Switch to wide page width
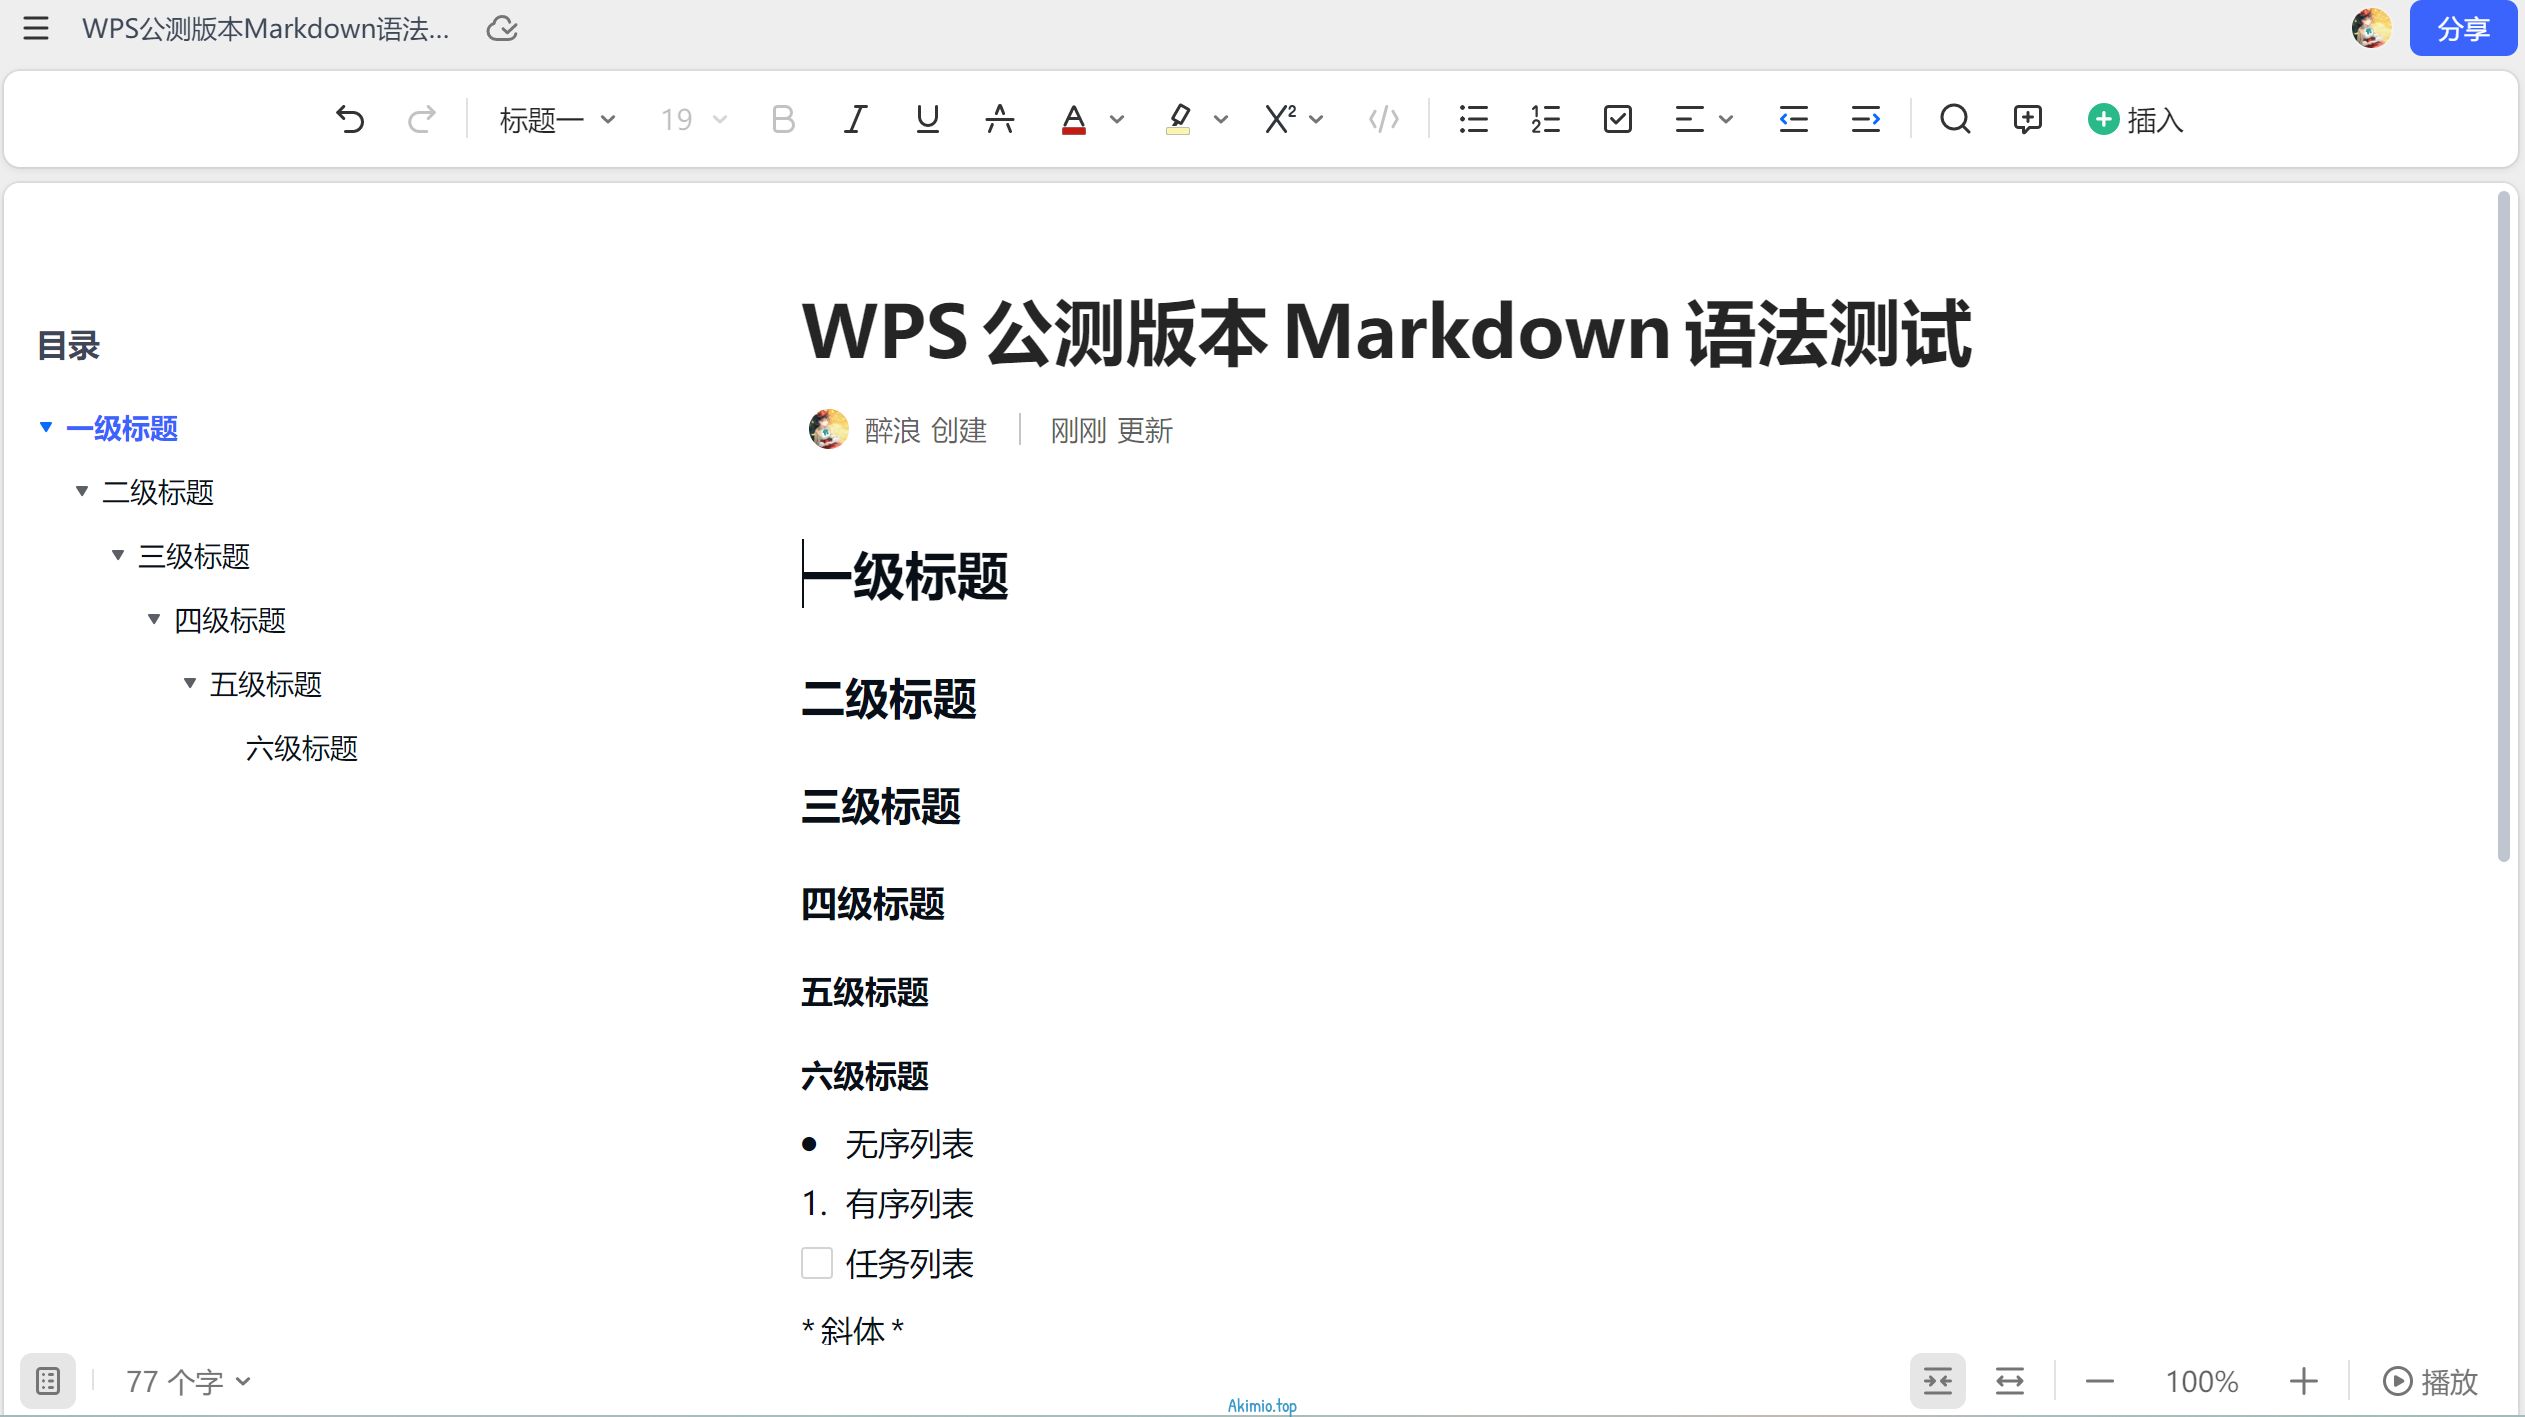Viewport: 2525px width, 1417px height. click(x=2010, y=1381)
